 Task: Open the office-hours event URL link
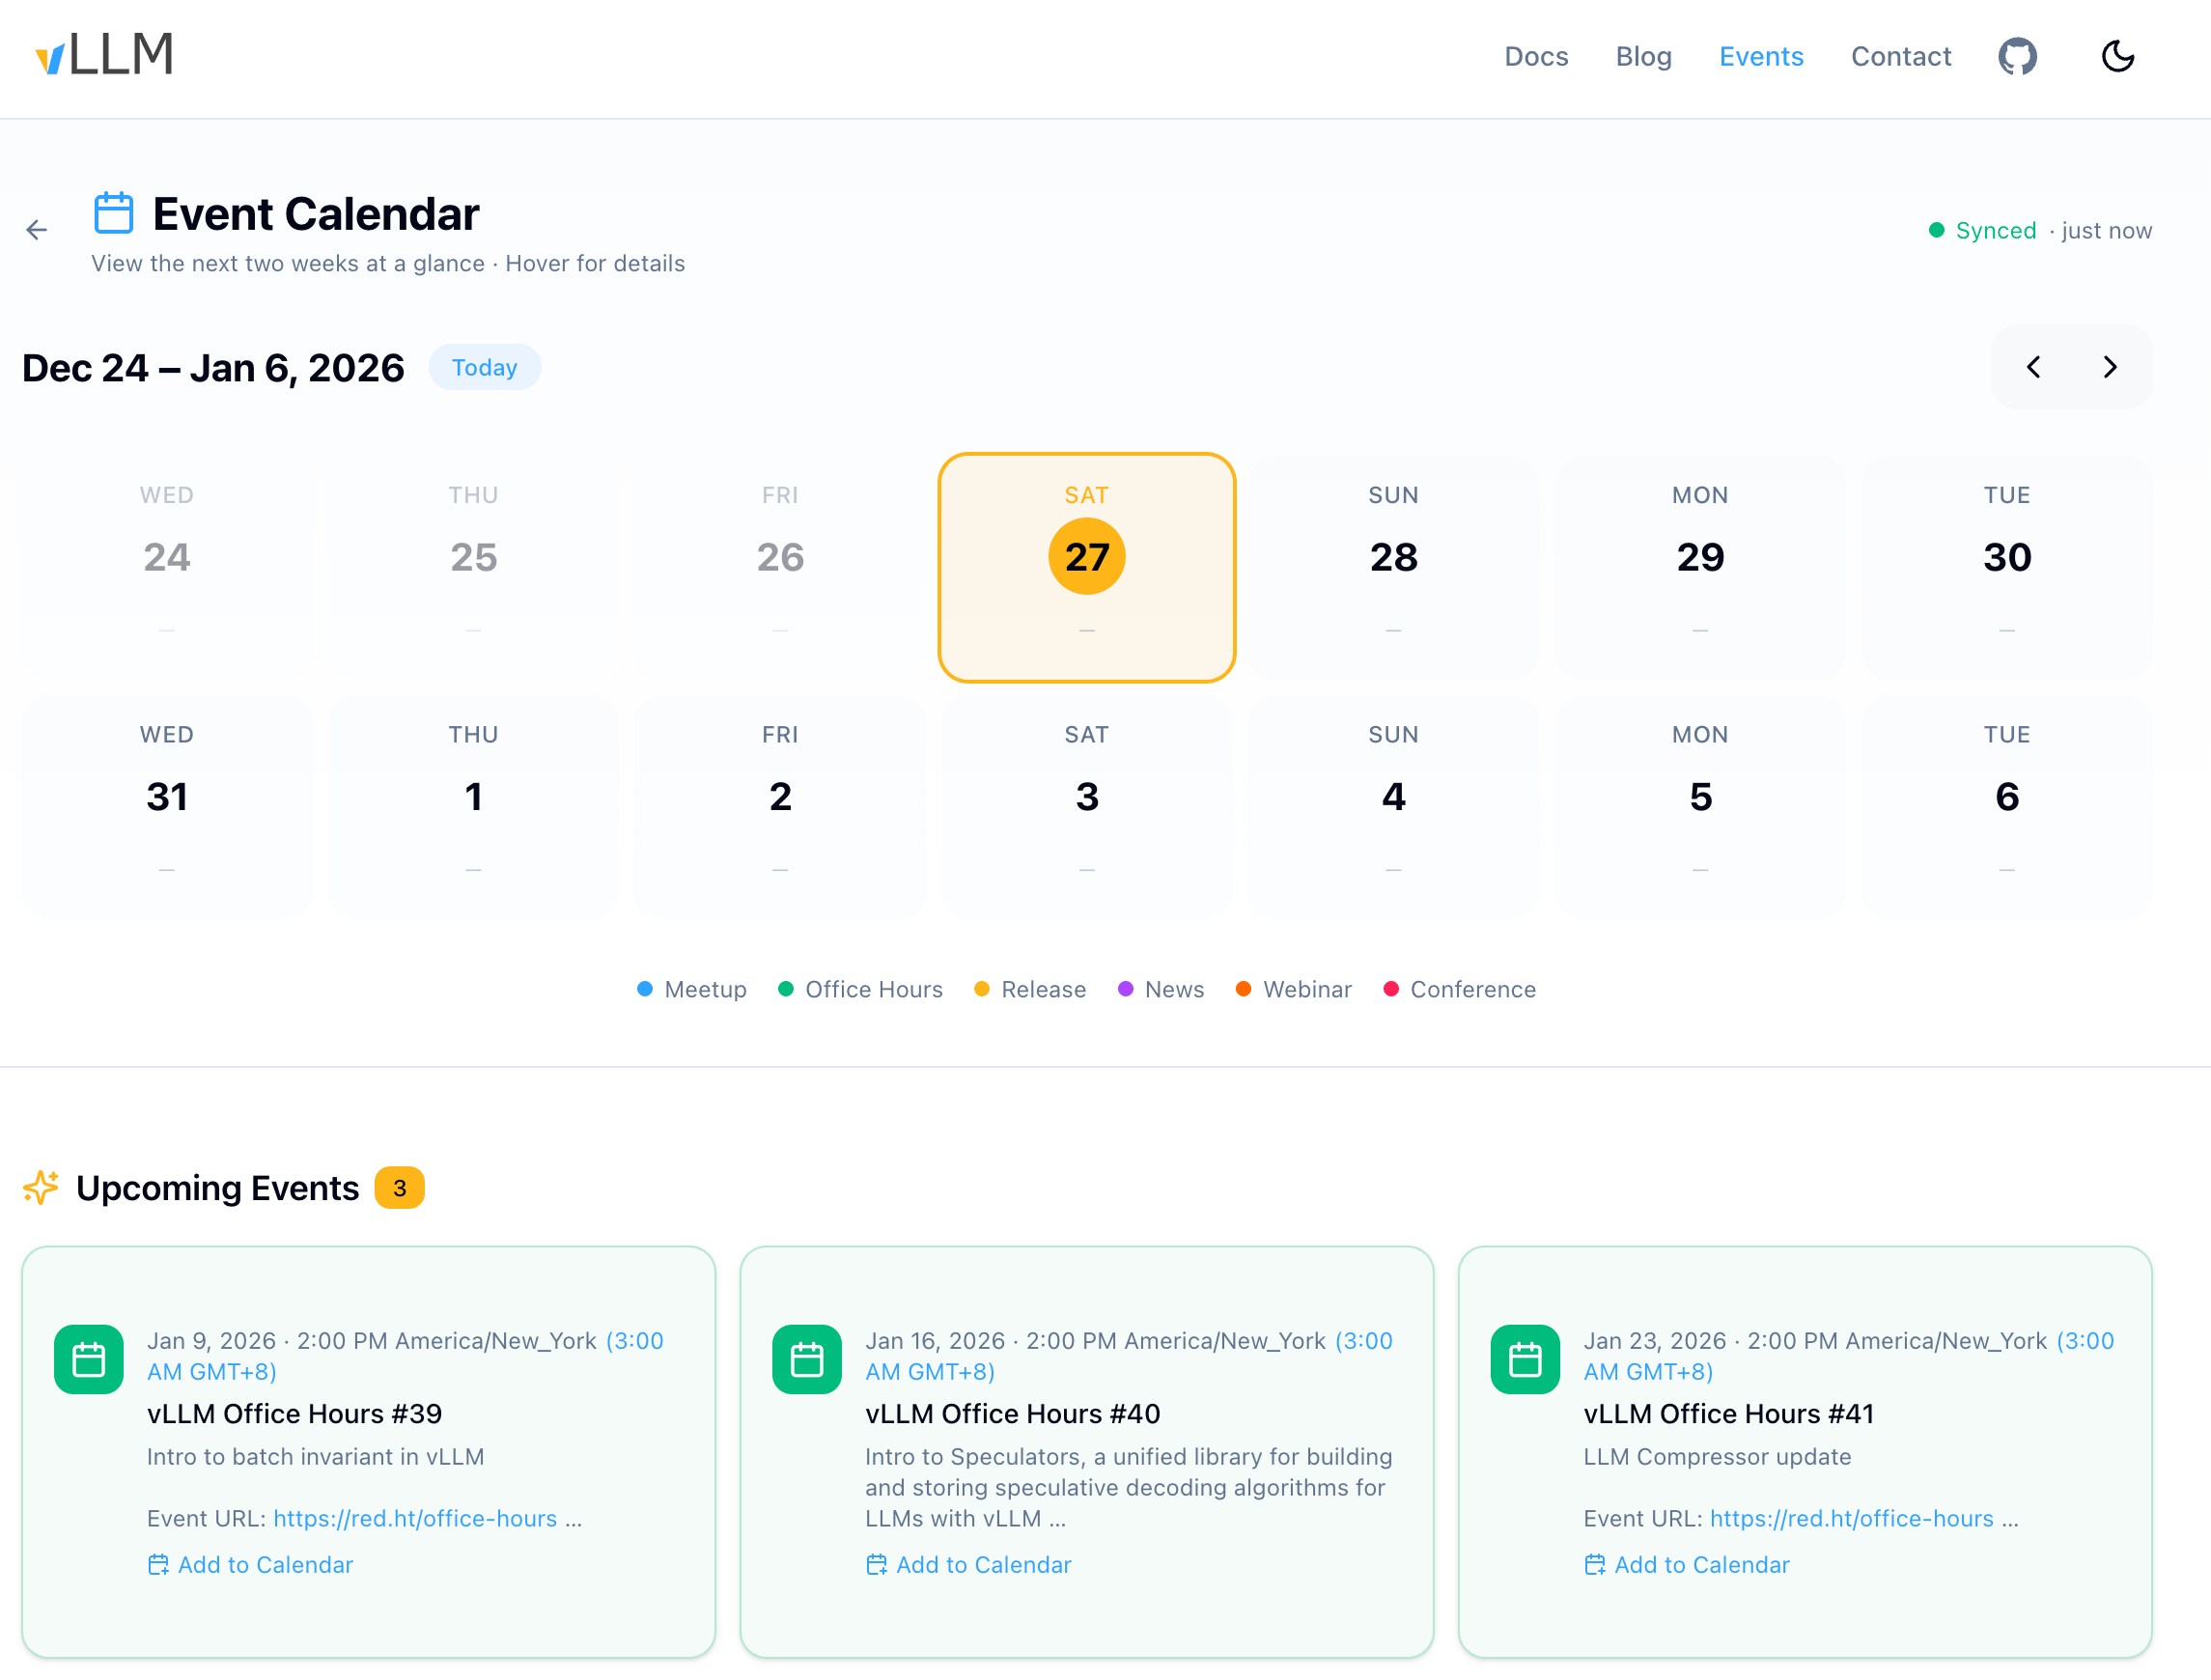pos(415,1518)
